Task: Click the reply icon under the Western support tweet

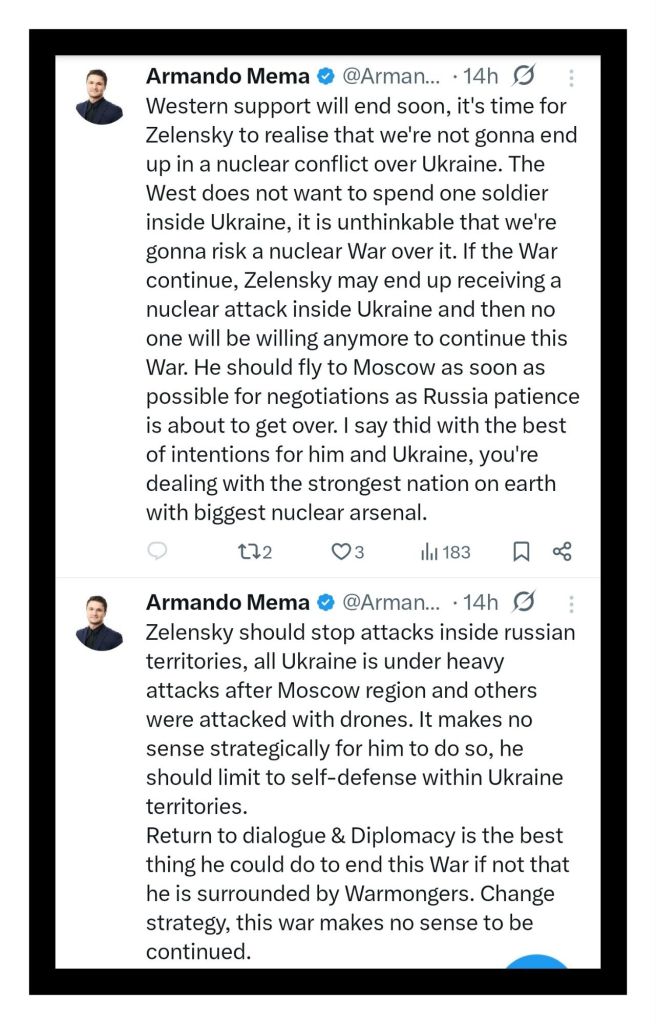Action: (157, 551)
